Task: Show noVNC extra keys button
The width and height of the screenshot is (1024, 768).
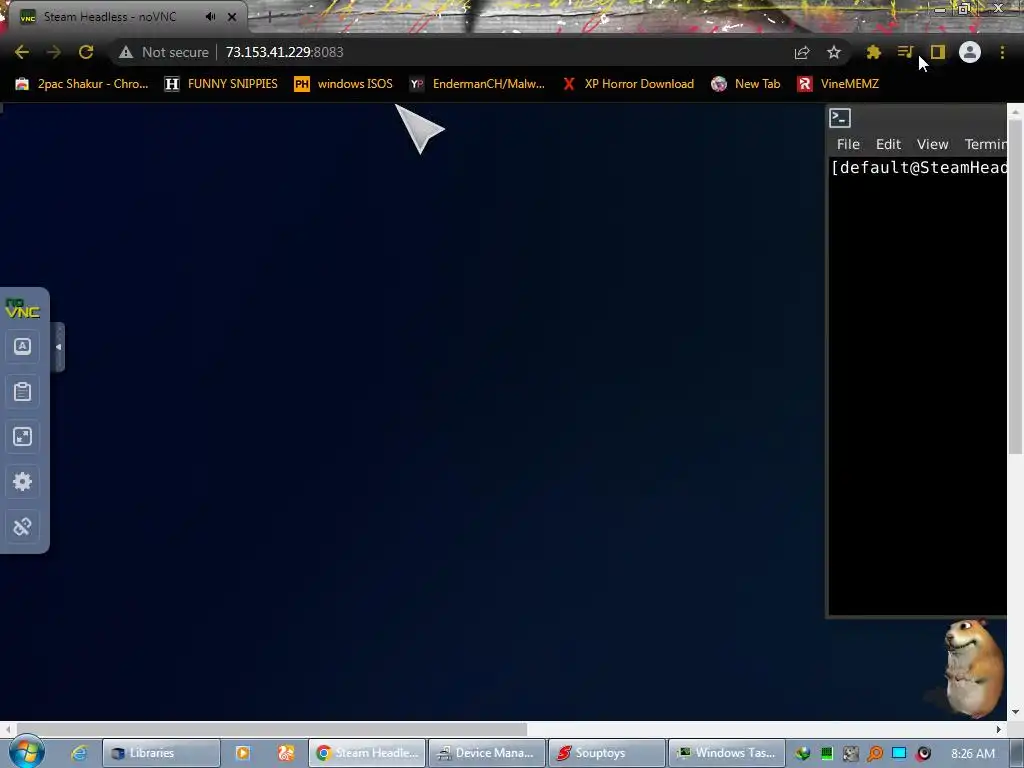Action: tap(22, 346)
